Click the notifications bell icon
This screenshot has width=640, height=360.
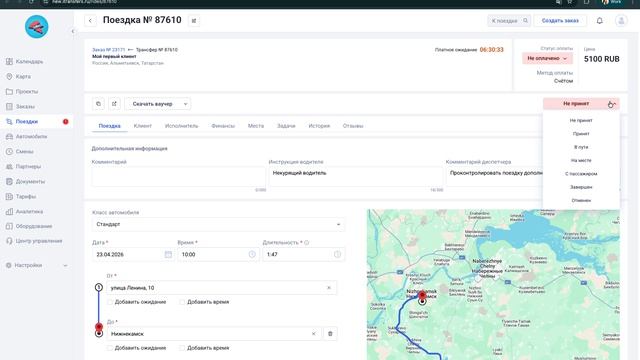[x=600, y=20]
